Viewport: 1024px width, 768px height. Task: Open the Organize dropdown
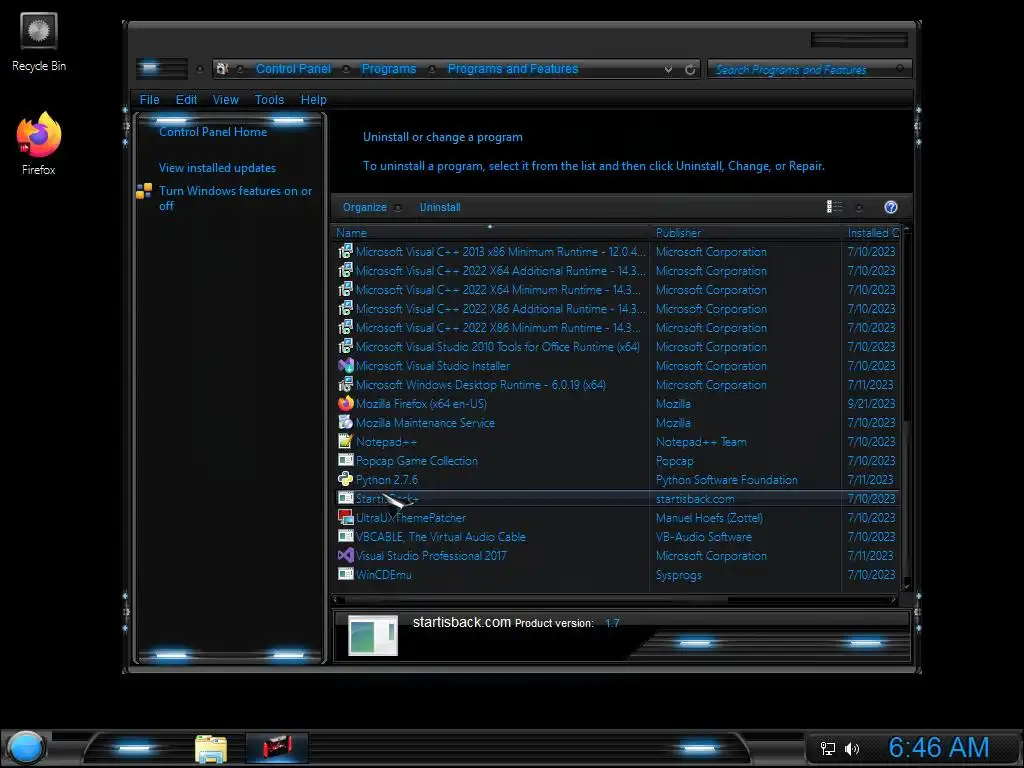point(371,207)
